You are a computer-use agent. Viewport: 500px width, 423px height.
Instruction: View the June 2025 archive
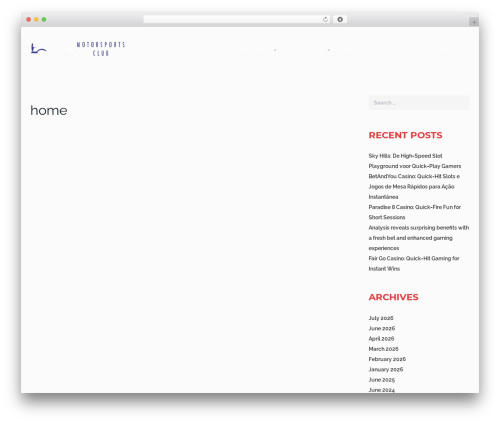(382, 380)
